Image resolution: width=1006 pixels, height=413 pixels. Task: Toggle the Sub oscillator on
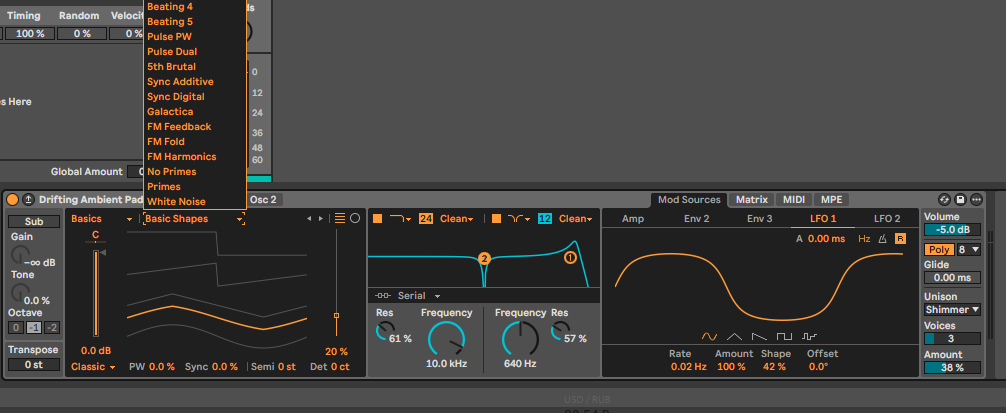point(34,222)
